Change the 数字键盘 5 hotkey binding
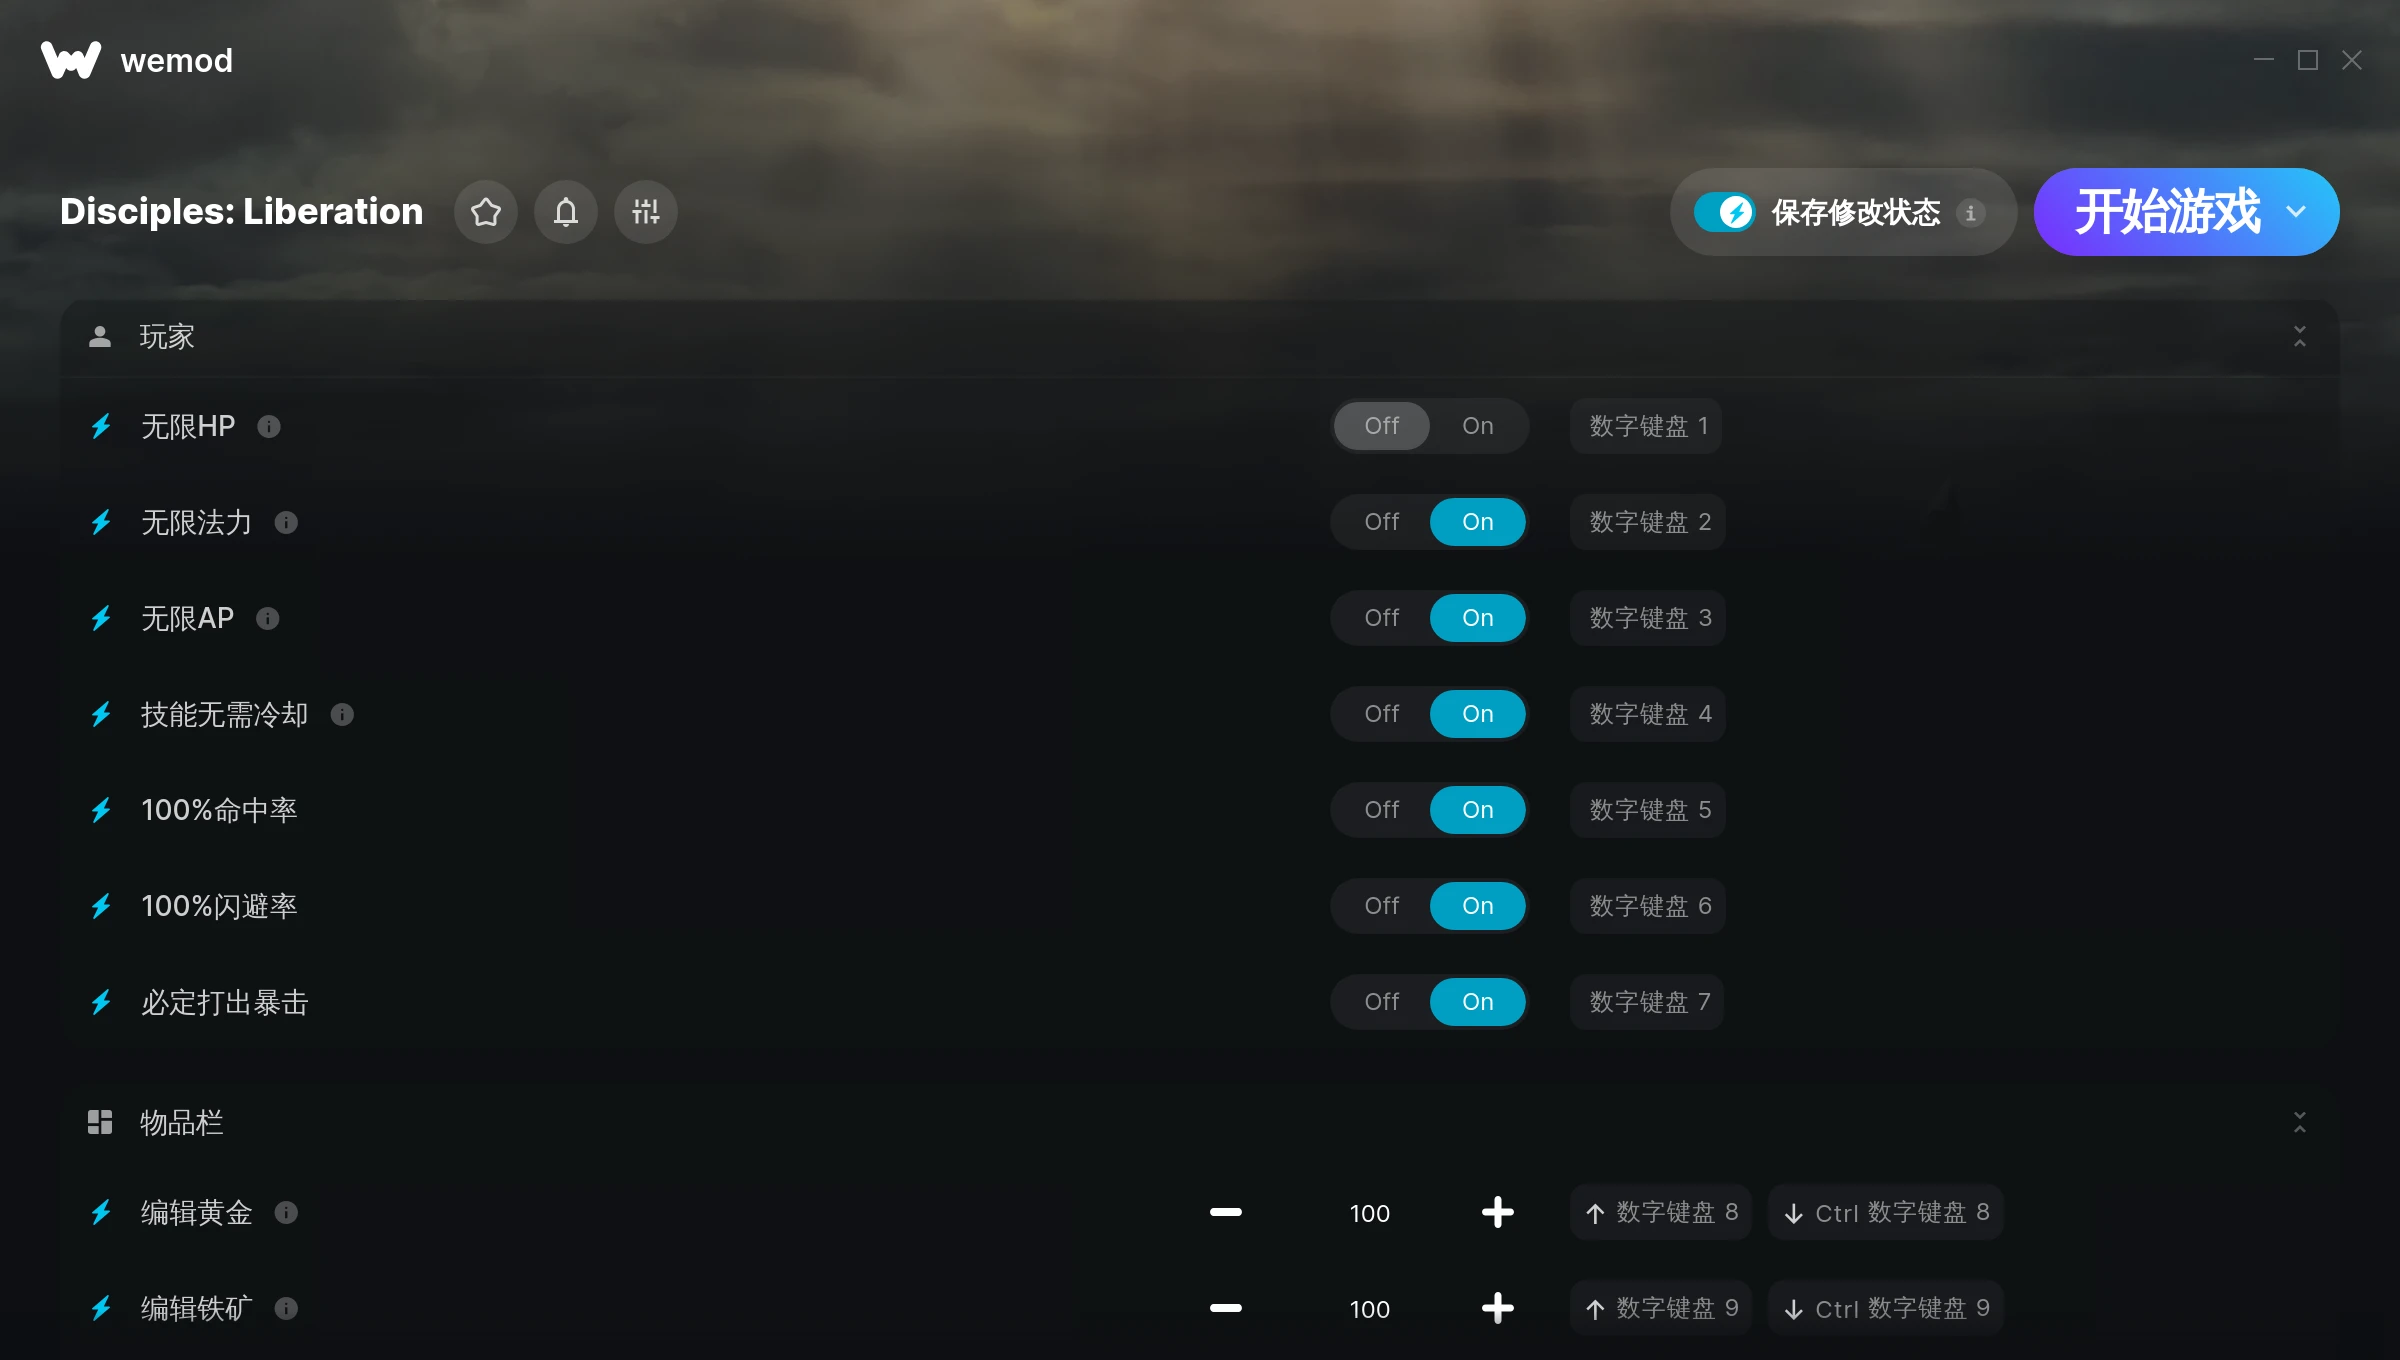This screenshot has height=1360, width=2400. coord(1648,810)
